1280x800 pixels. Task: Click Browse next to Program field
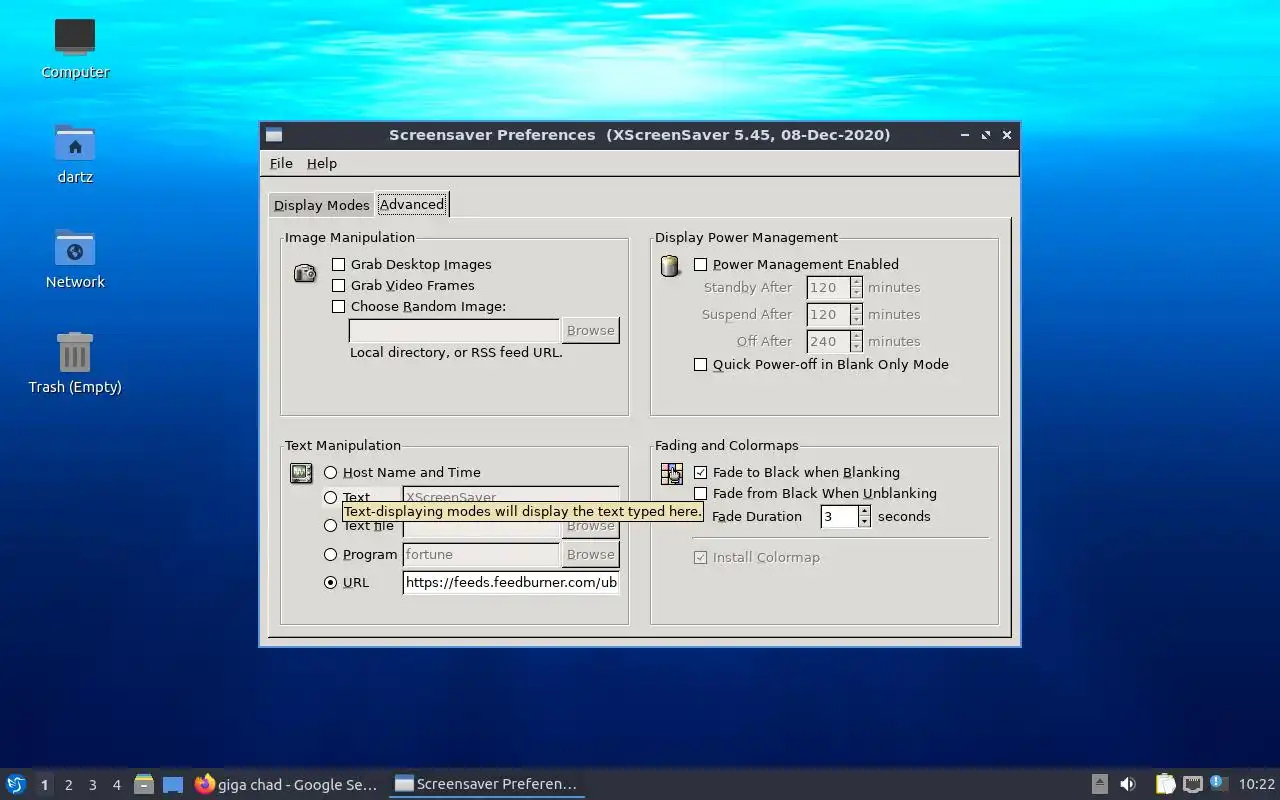(x=590, y=555)
